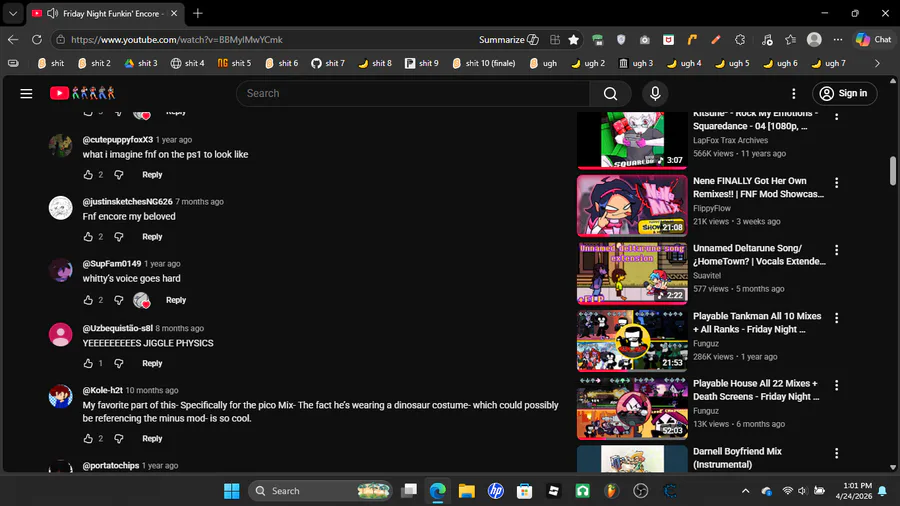View site information lock icon
The height and width of the screenshot is (506, 900).
coord(60,40)
